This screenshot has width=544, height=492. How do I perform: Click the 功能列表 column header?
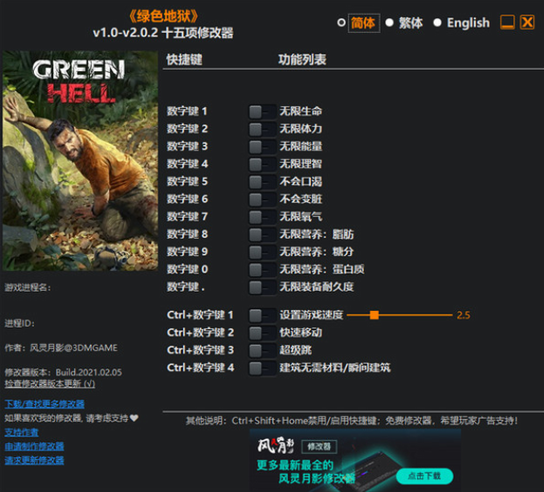[x=302, y=60]
